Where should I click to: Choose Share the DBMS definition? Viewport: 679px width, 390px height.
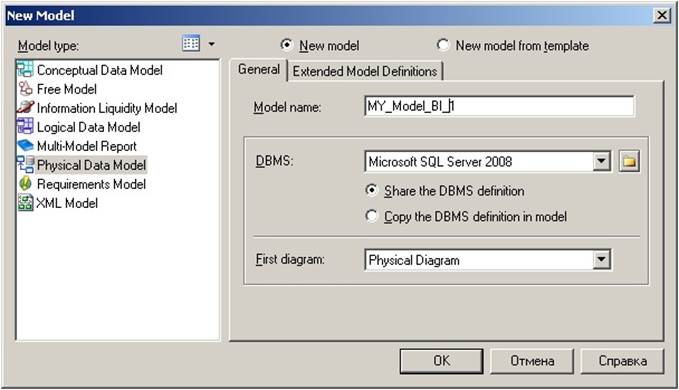(371, 190)
